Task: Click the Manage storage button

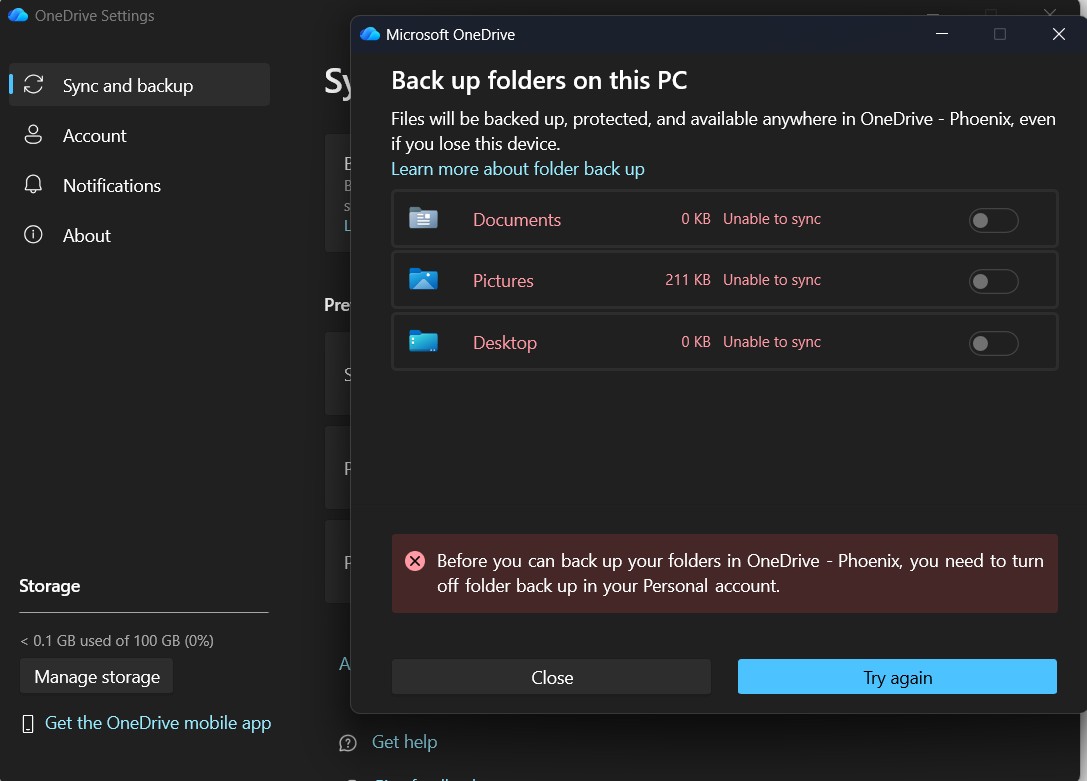Action: point(96,676)
